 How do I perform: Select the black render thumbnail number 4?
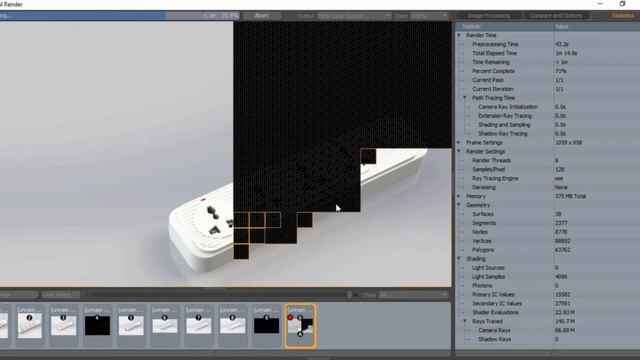[97, 325]
